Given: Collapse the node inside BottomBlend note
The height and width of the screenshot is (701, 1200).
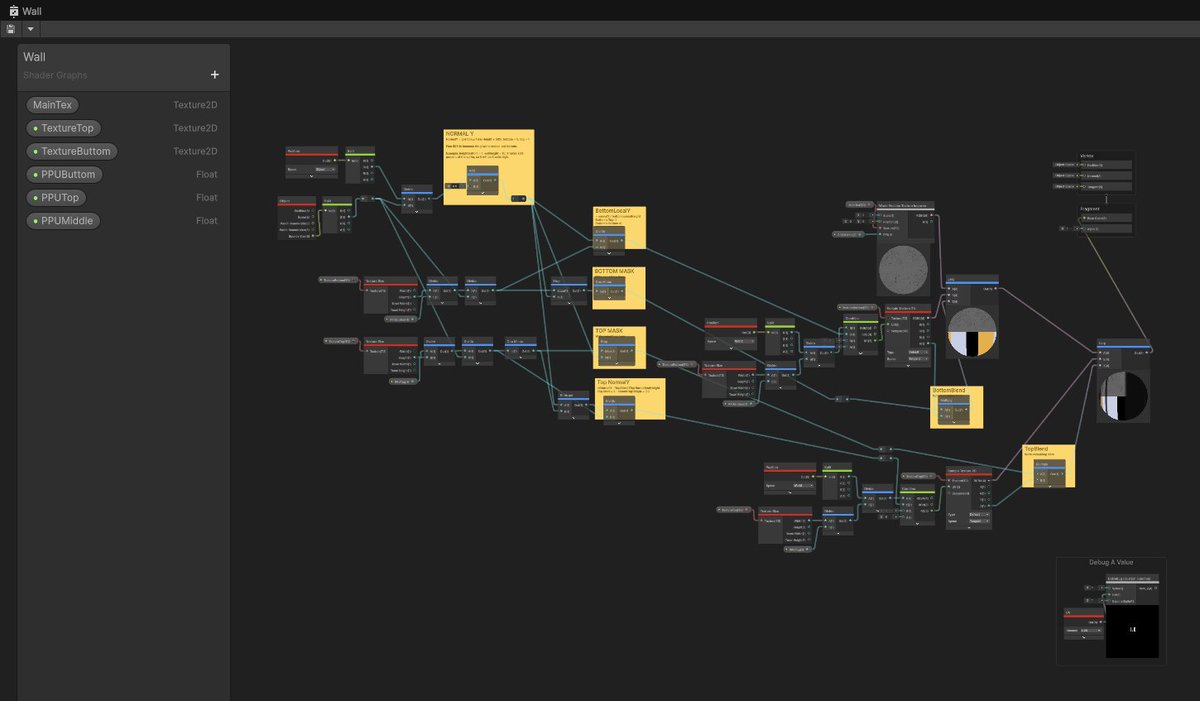Looking at the screenshot, I should point(955,421).
